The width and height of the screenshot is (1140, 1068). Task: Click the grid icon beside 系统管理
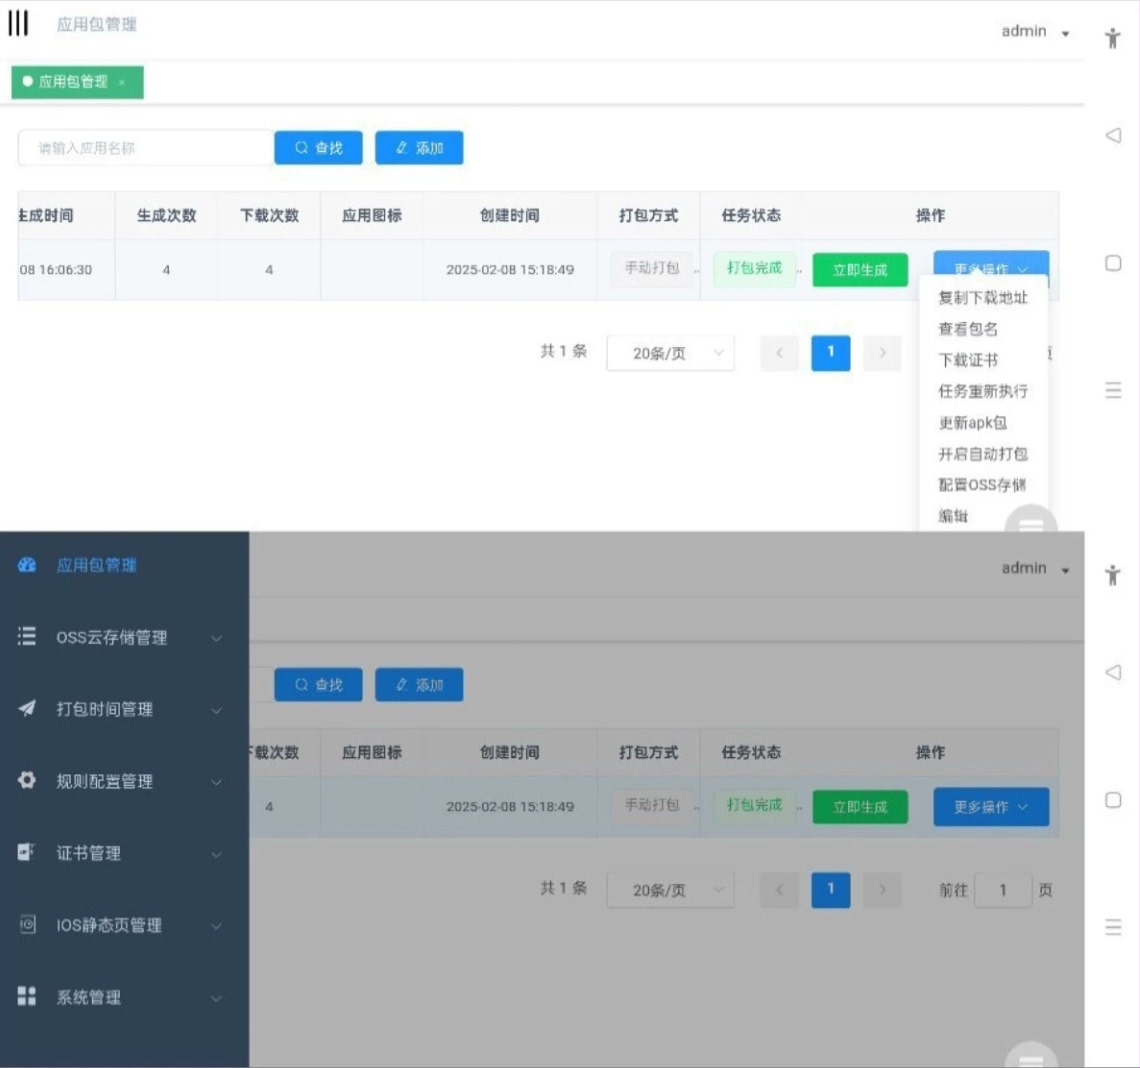[27, 996]
